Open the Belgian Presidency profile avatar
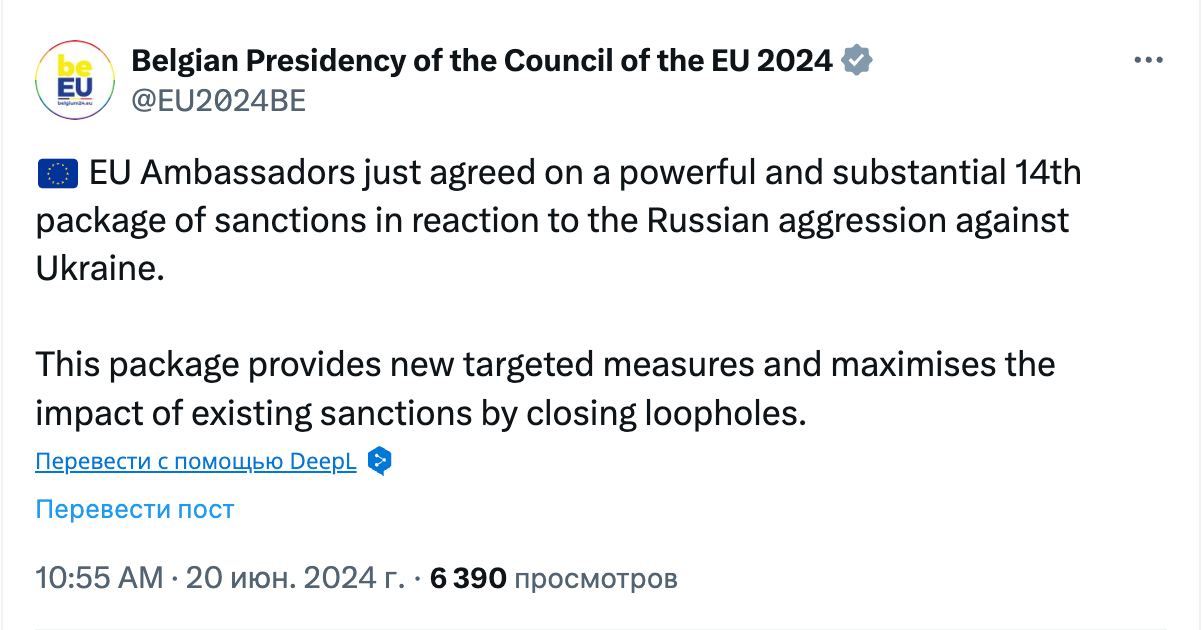The width and height of the screenshot is (1202, 630). coord(75,81)
